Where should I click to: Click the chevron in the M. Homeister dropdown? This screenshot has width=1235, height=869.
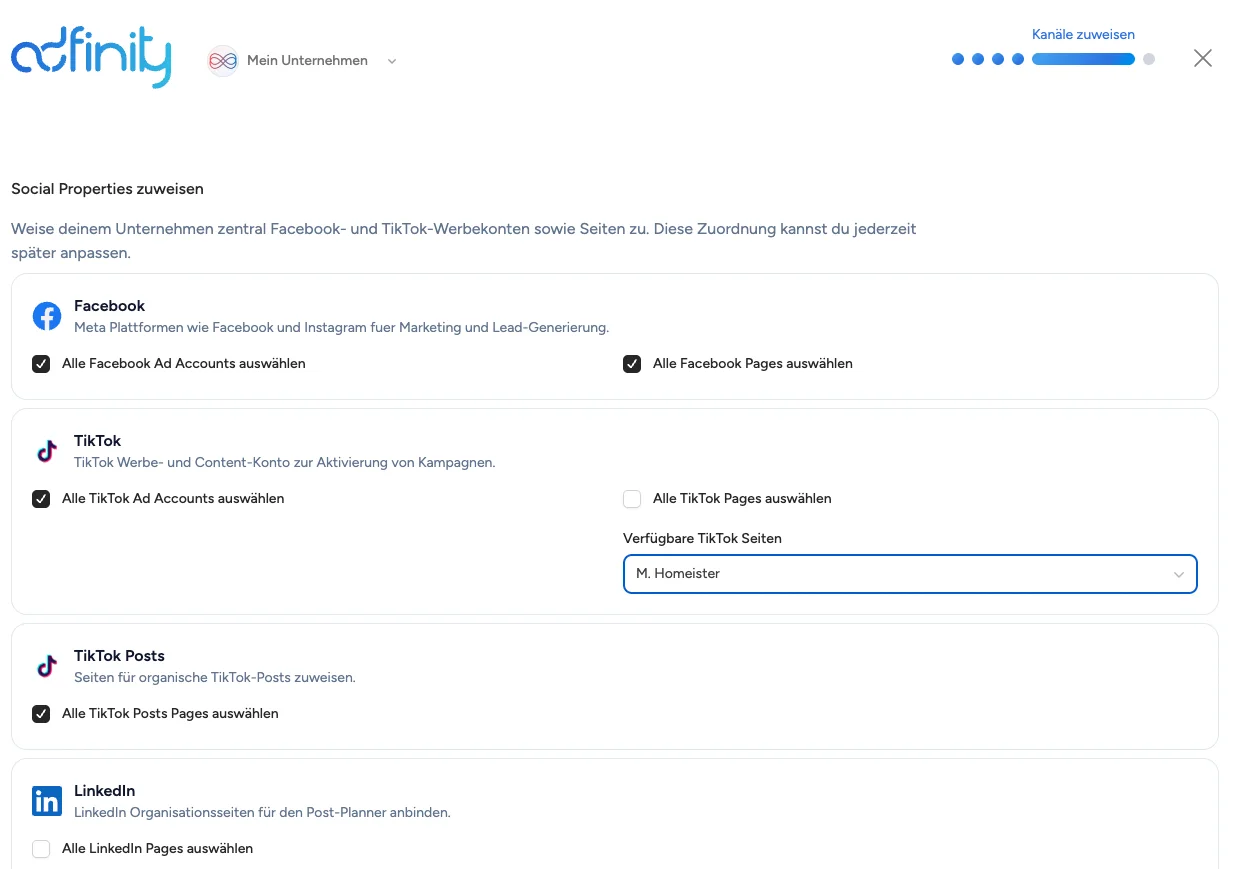click(1179, 574)
